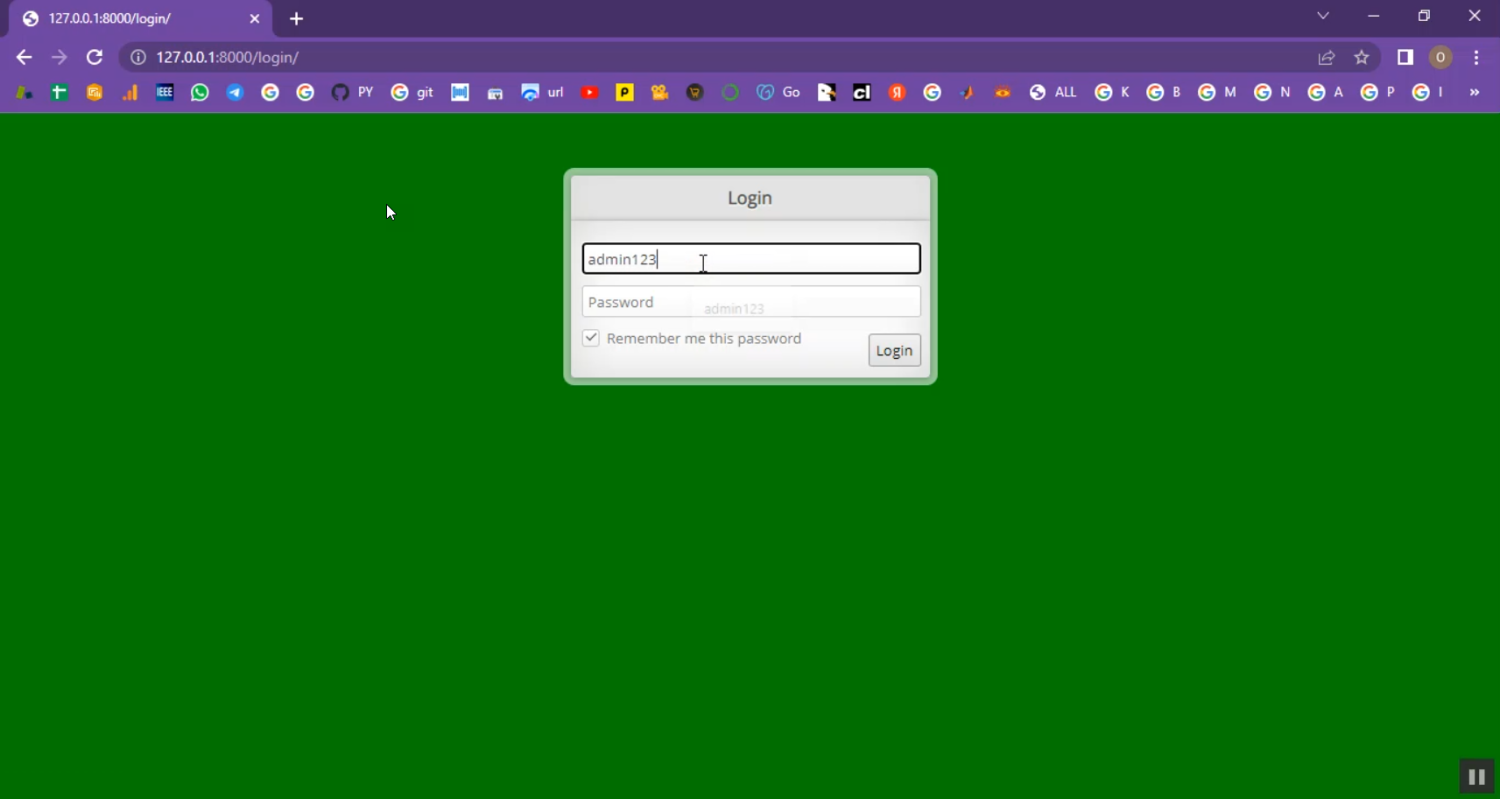Open the MATLAB bookmark

tap(967, 92)
